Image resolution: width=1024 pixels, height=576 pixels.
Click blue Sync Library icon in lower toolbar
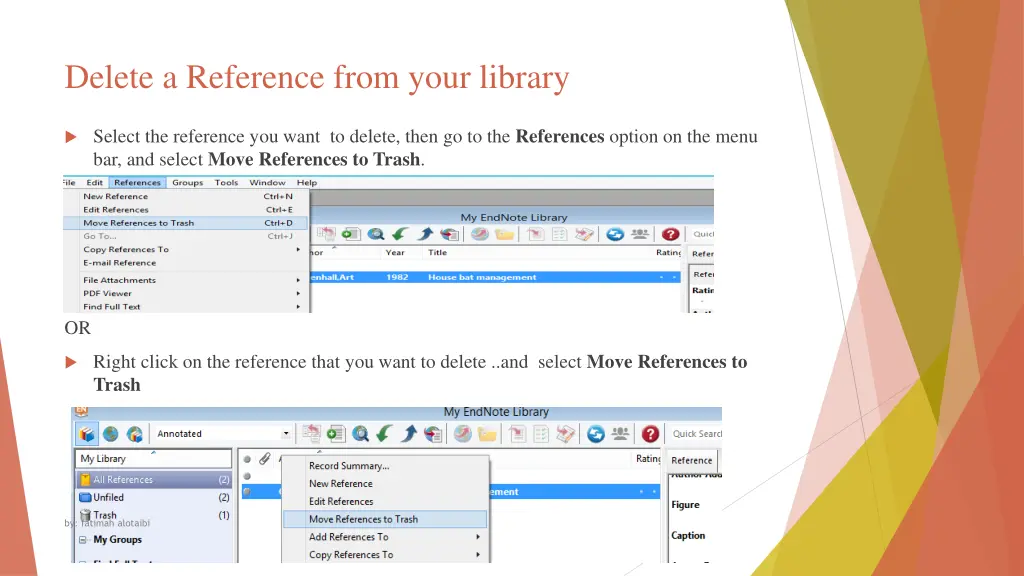[595, 433]
